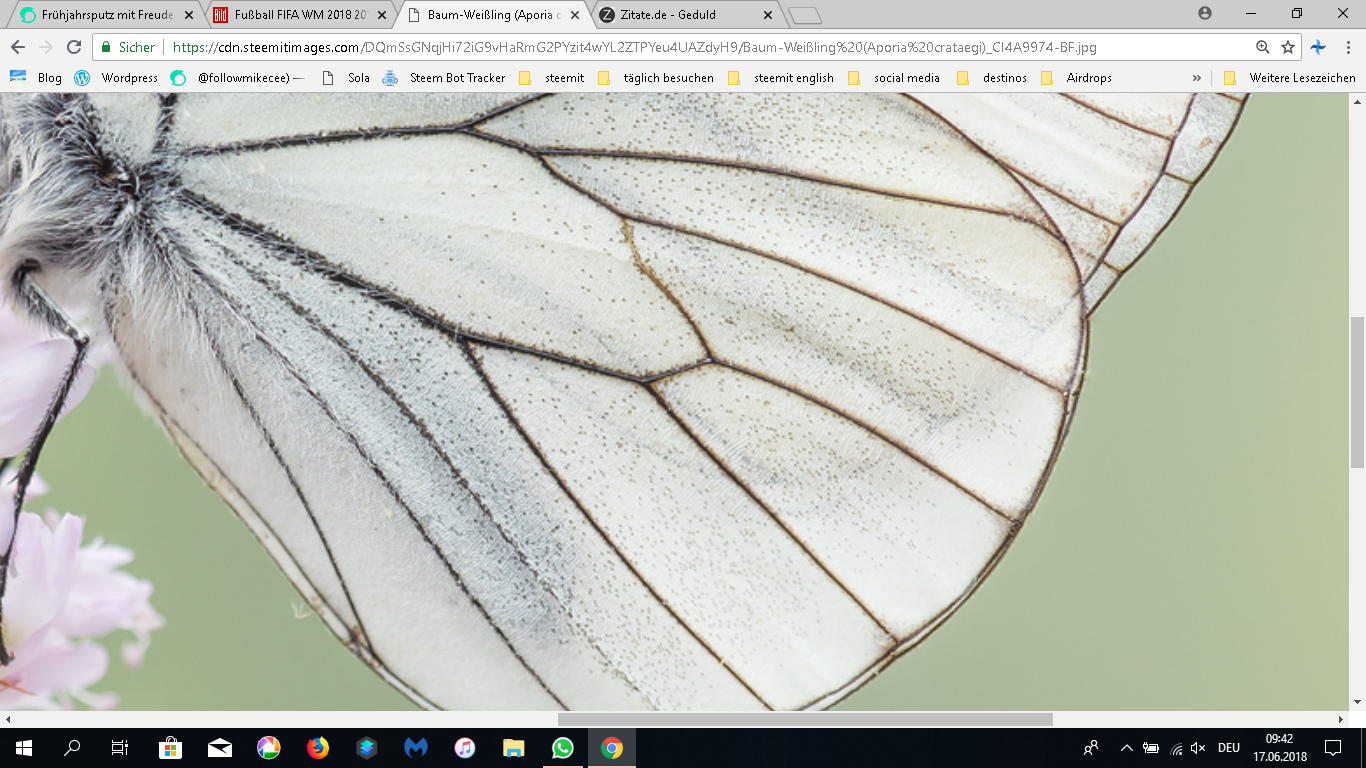This screenshot has width=1366, height=768.
Task: Click the muted volume speaker icon
Action: coord(1199,748)
